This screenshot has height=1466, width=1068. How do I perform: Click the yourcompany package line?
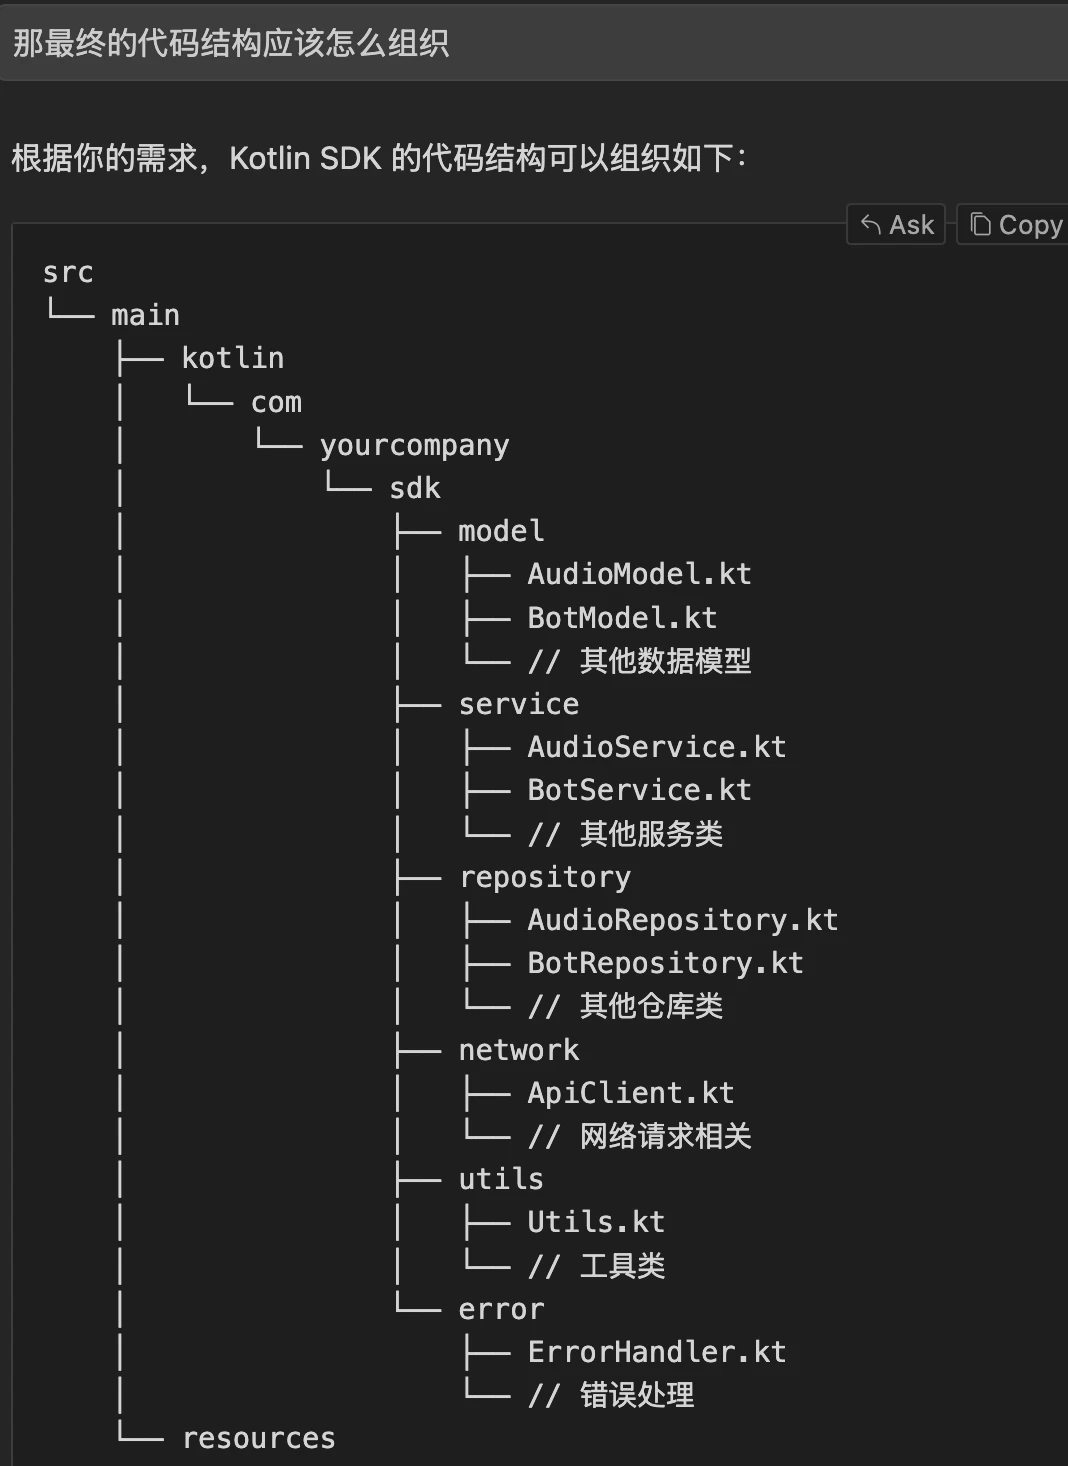(x=414, y=445)
